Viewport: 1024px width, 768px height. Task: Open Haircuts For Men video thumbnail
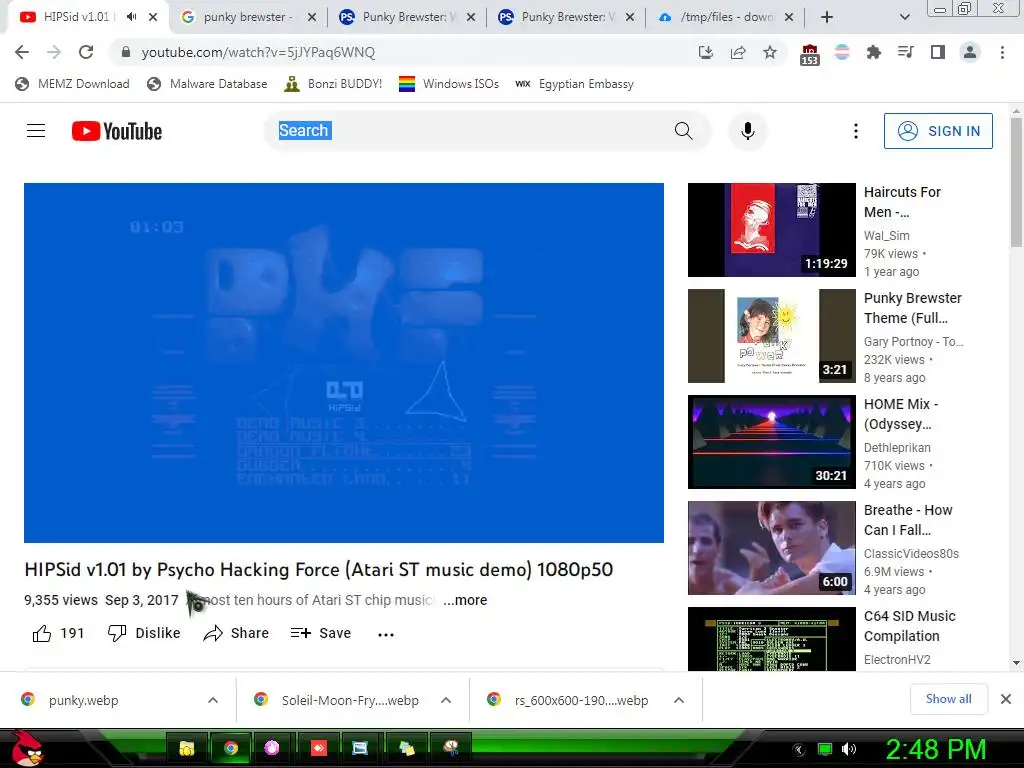771,230
